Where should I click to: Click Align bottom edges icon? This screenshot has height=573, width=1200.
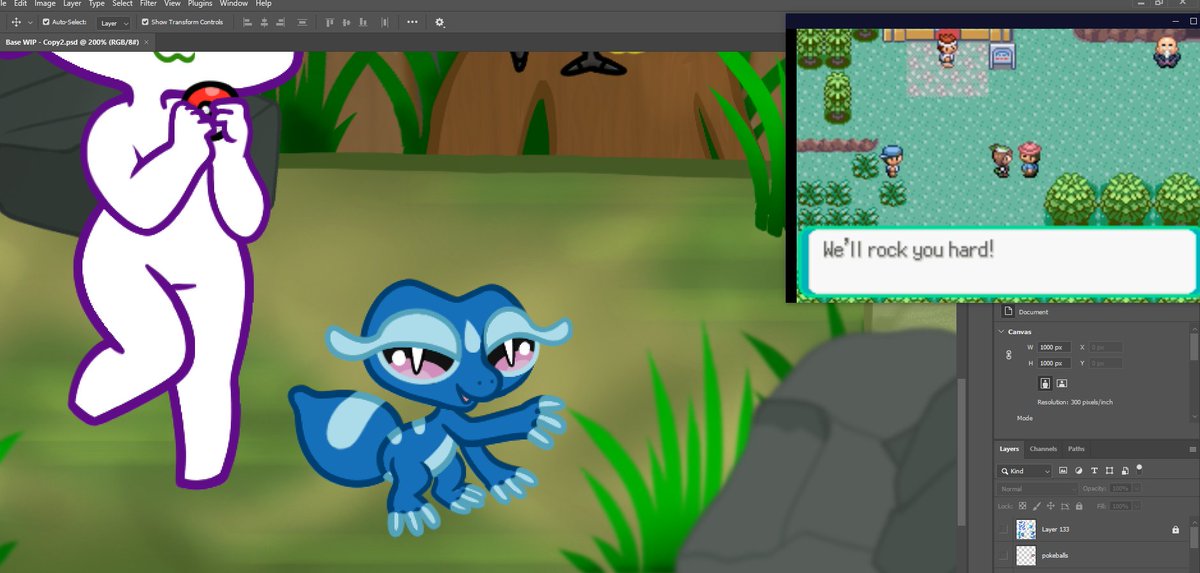[x=363, y=21]
